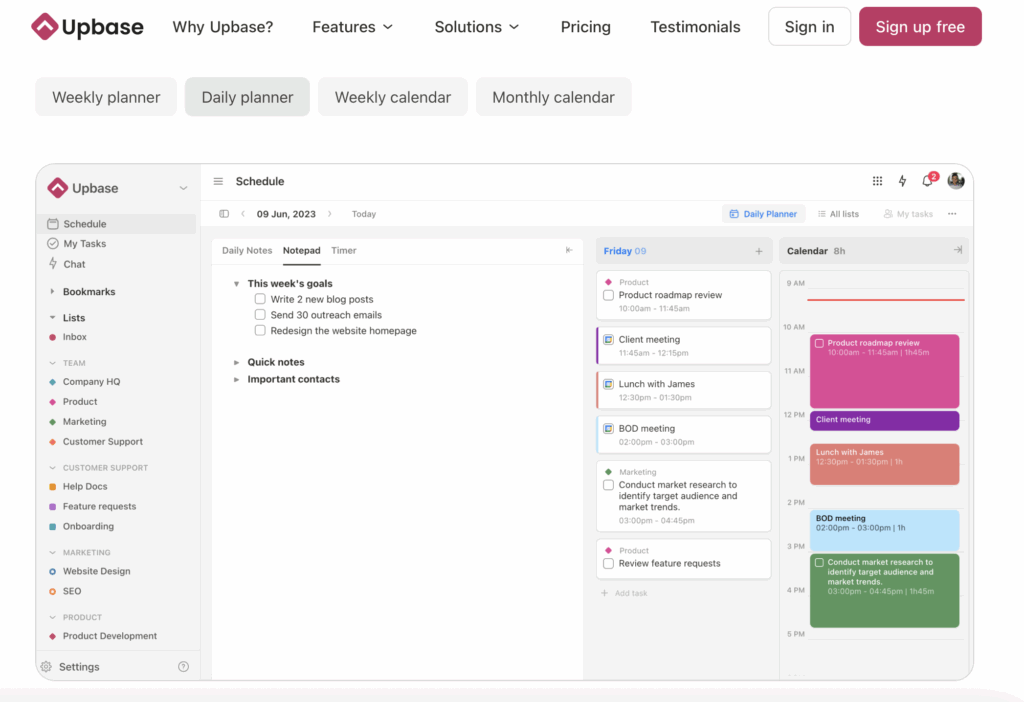Viewport: 1024px width, 702px height.
Task: Collapse the notepad panel with arrow icon
Action: pos(569,250)
